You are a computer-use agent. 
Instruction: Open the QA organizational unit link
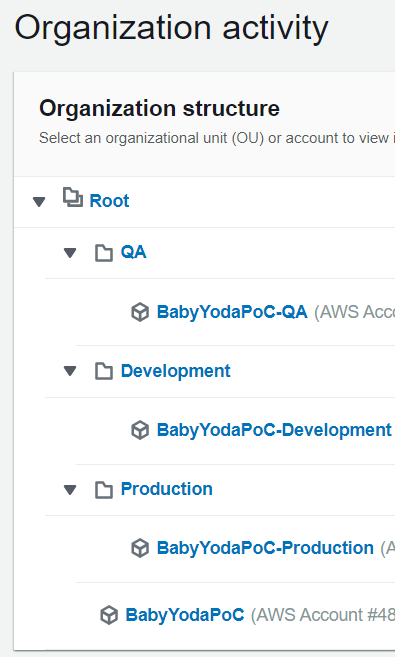click(x=134, y=252)
